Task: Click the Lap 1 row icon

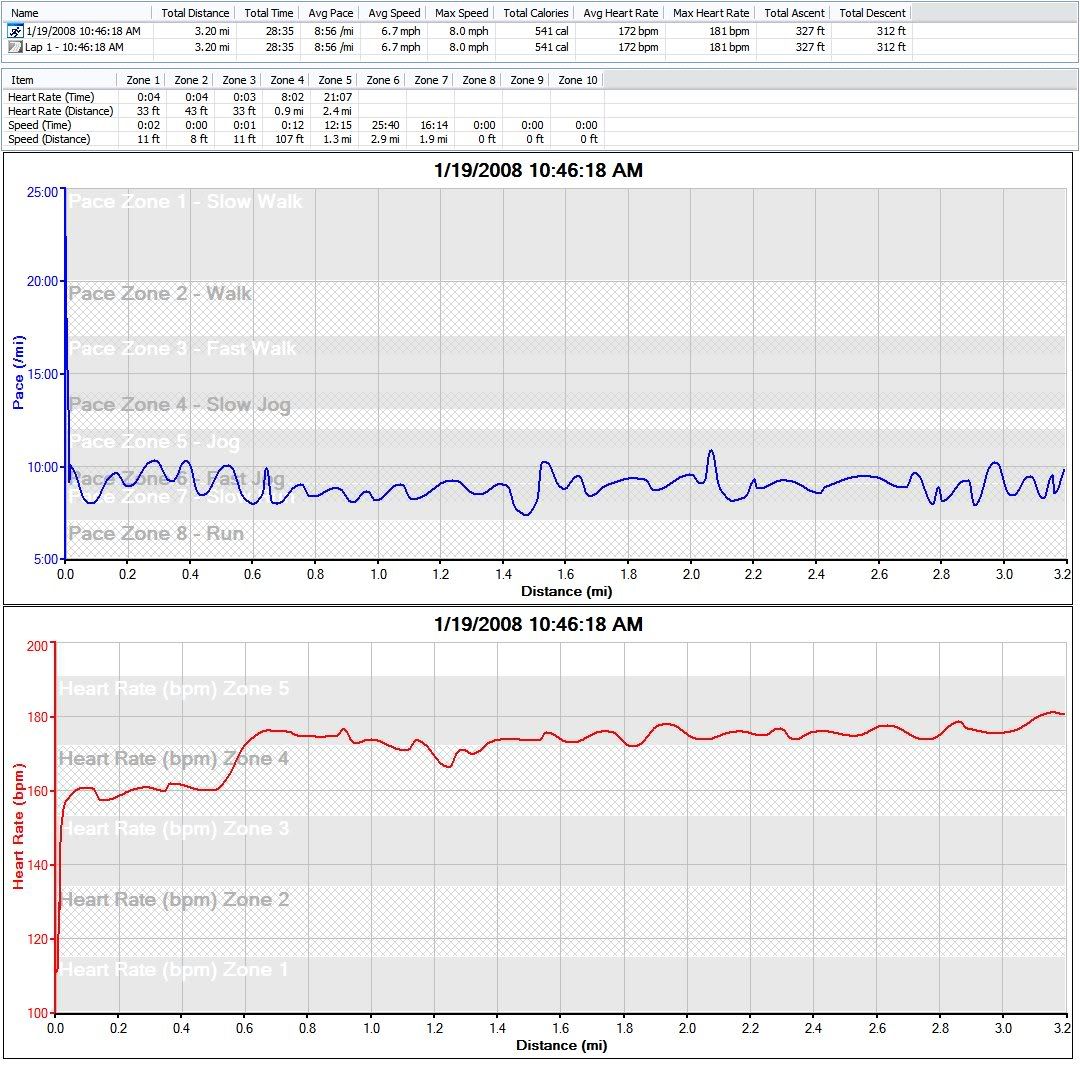Action: click(15, 47)
